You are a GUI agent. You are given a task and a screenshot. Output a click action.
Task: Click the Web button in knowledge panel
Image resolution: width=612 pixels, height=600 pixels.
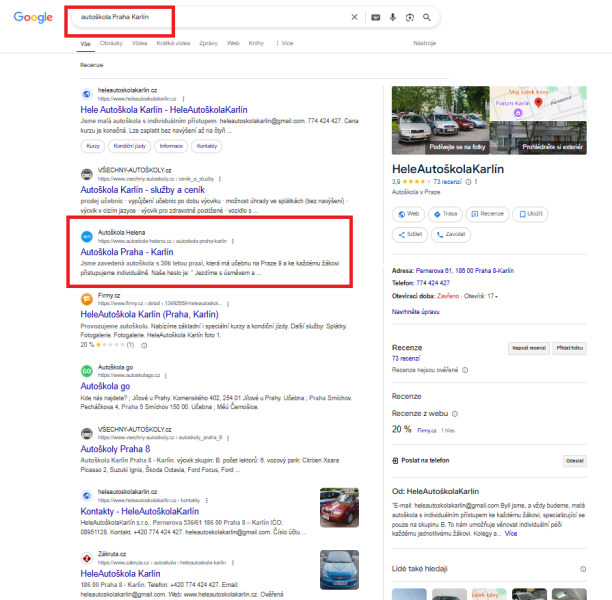(408, 214)
